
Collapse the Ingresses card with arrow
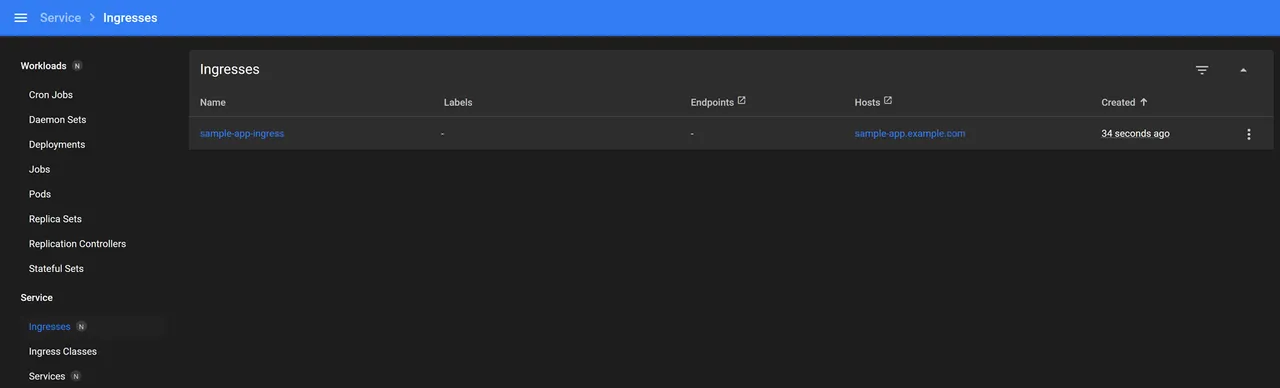point(1244,70)
